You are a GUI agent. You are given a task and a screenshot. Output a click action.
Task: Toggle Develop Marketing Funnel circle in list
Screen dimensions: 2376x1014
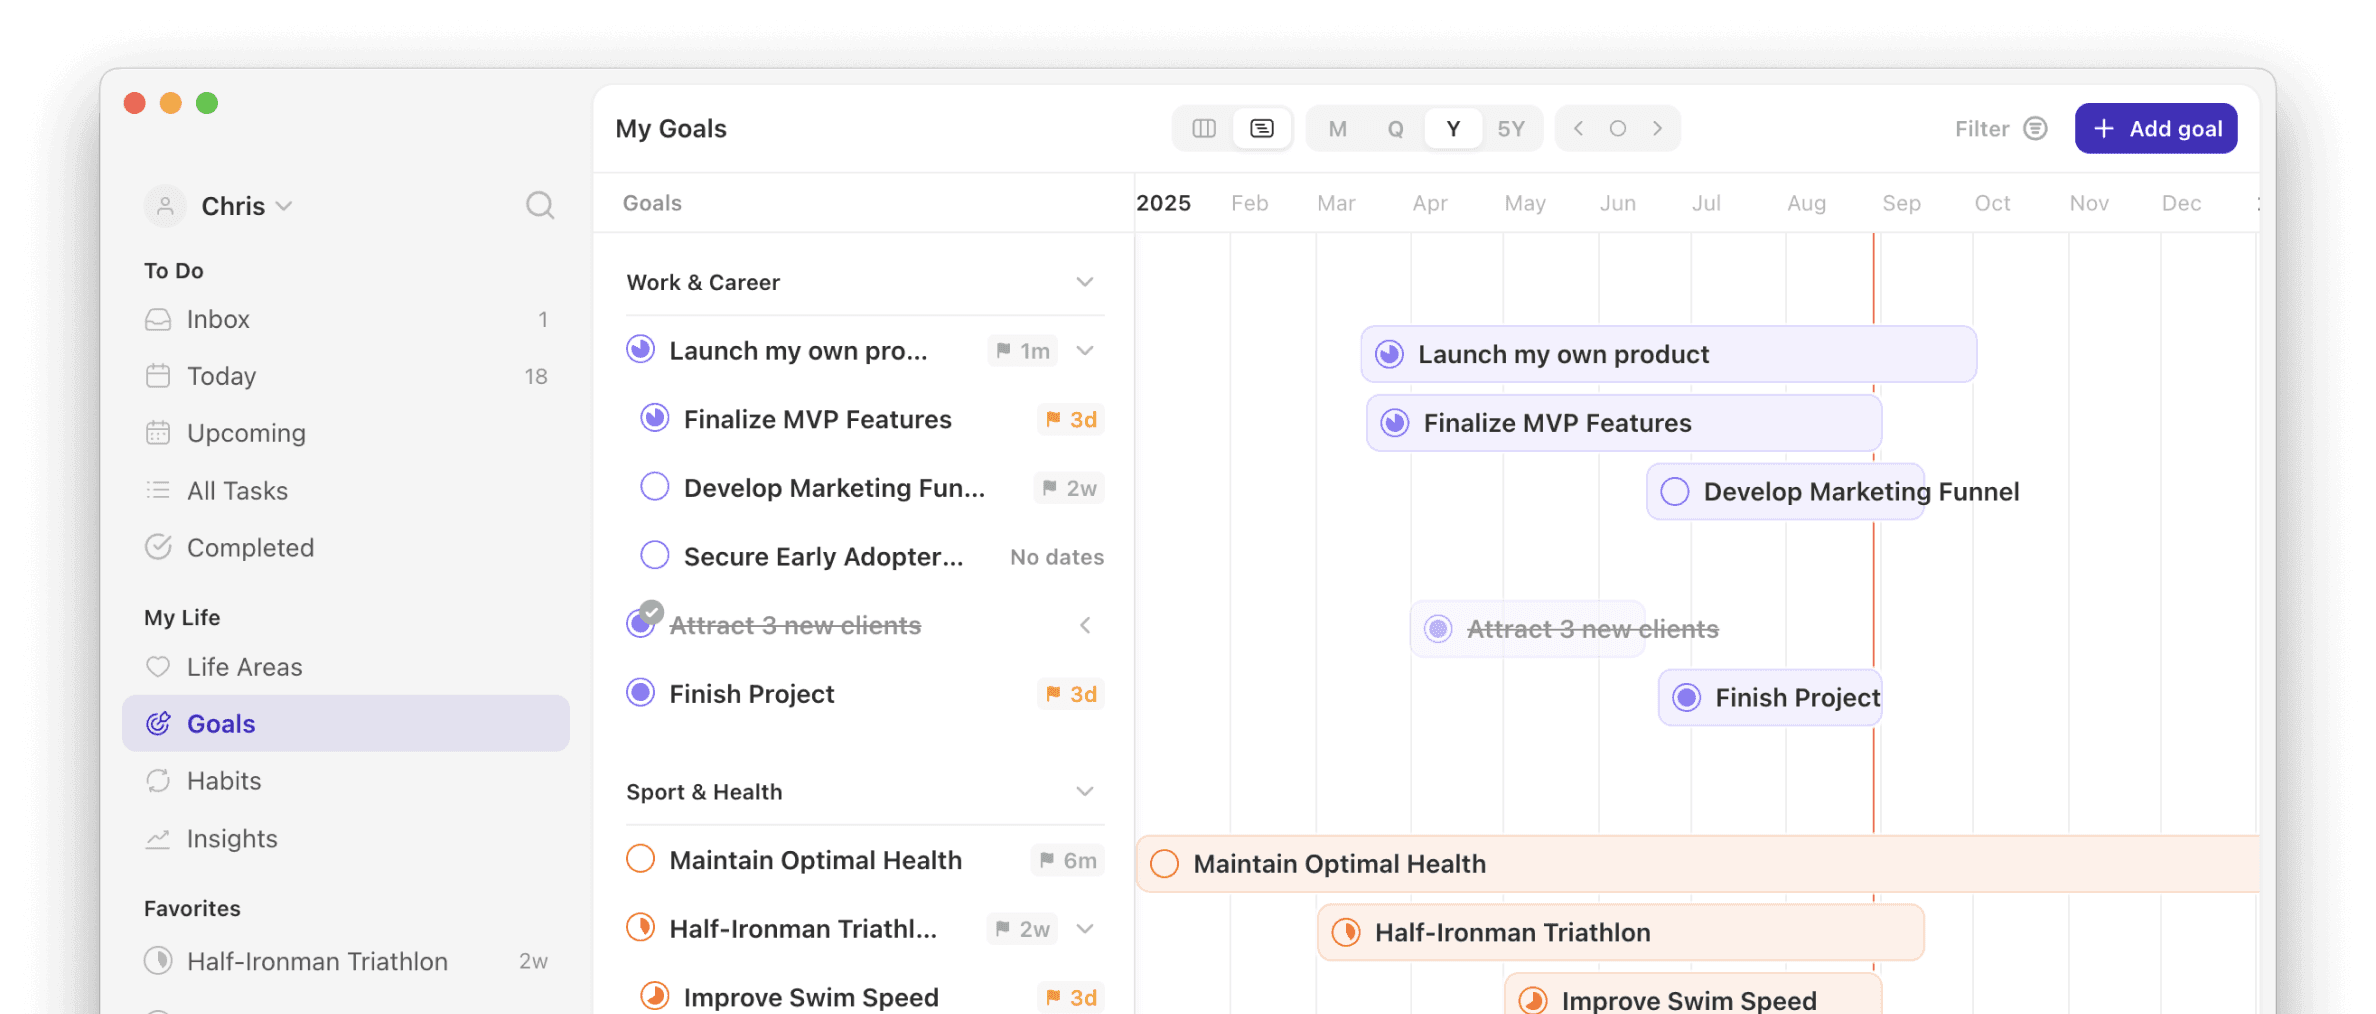pyautogui.click(x=654, y=486)
